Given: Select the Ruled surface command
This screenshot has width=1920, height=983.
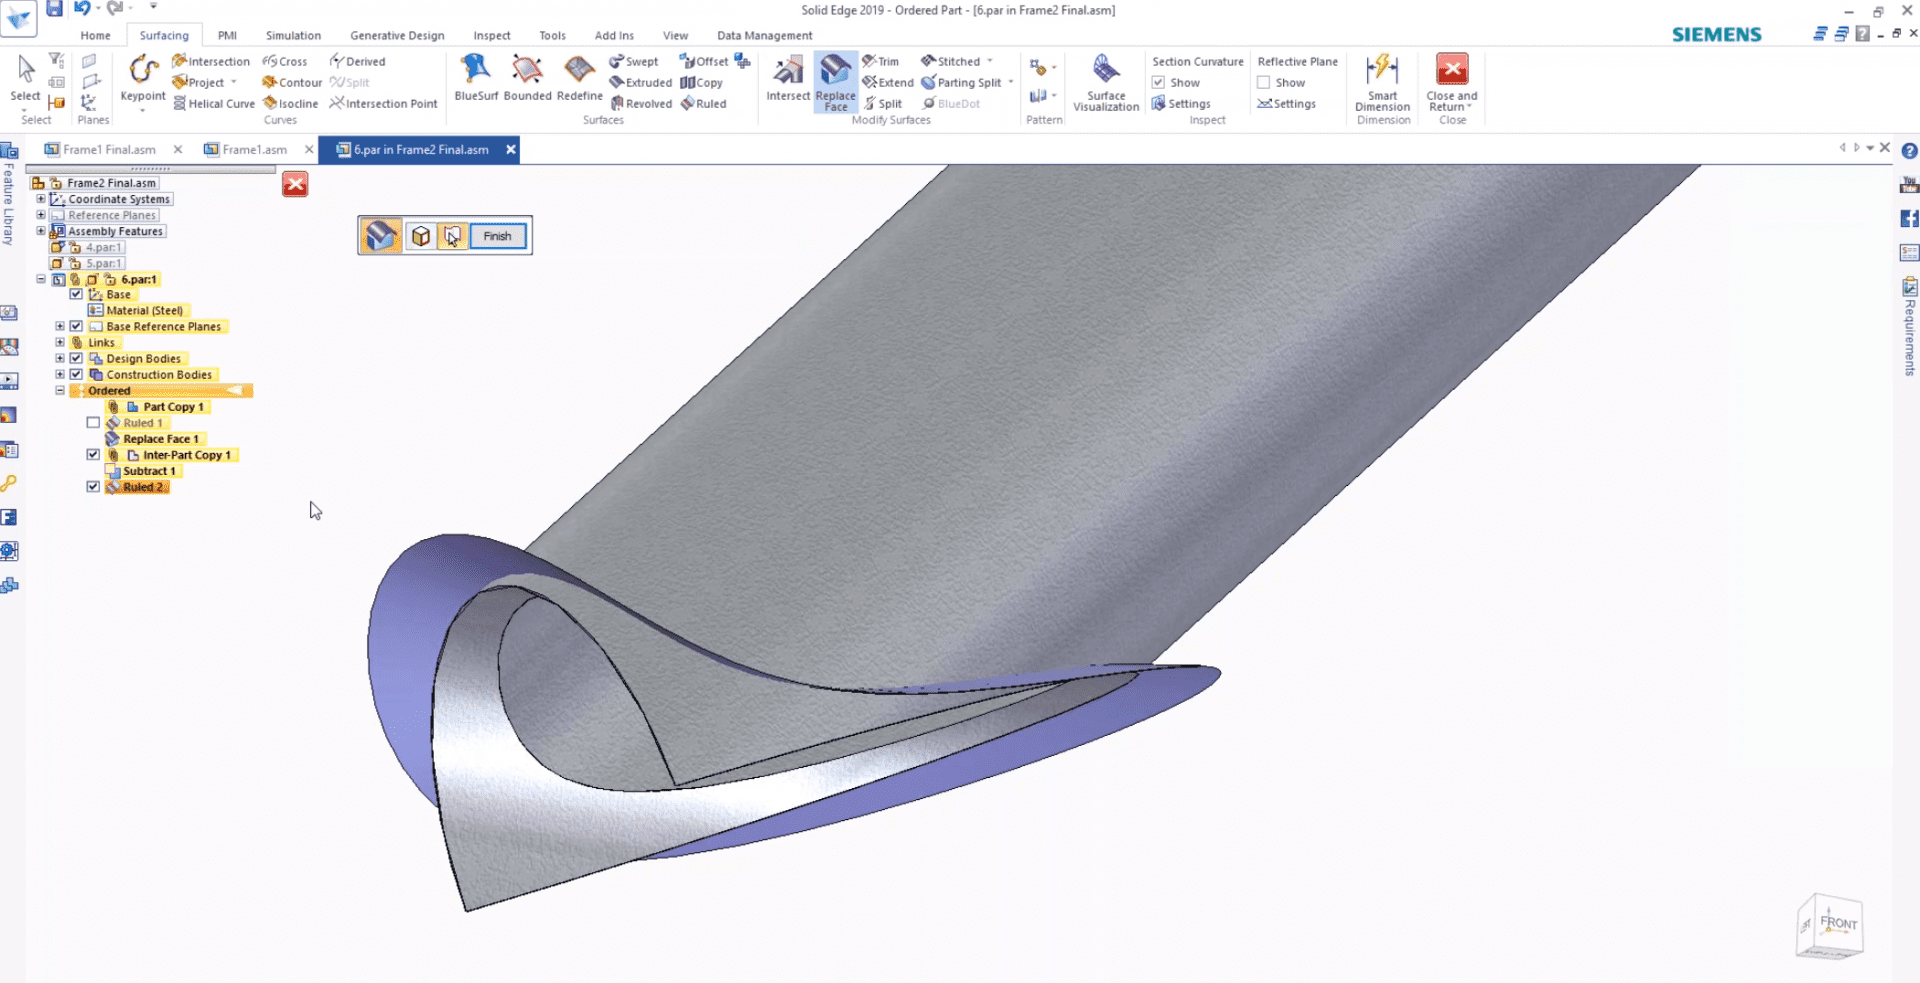Looking at the screenshot, I should click(x=705, y=103).
